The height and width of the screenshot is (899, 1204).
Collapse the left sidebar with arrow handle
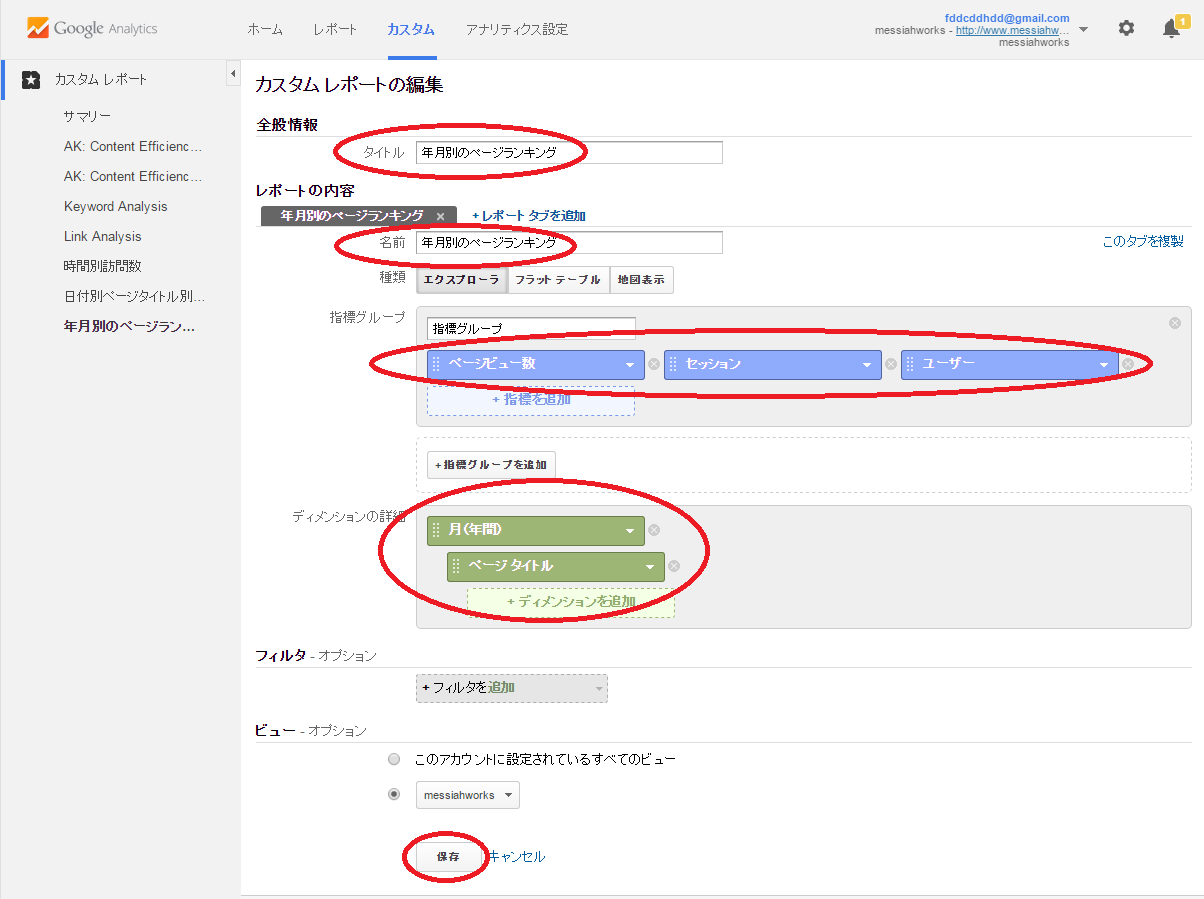point(232,74)
